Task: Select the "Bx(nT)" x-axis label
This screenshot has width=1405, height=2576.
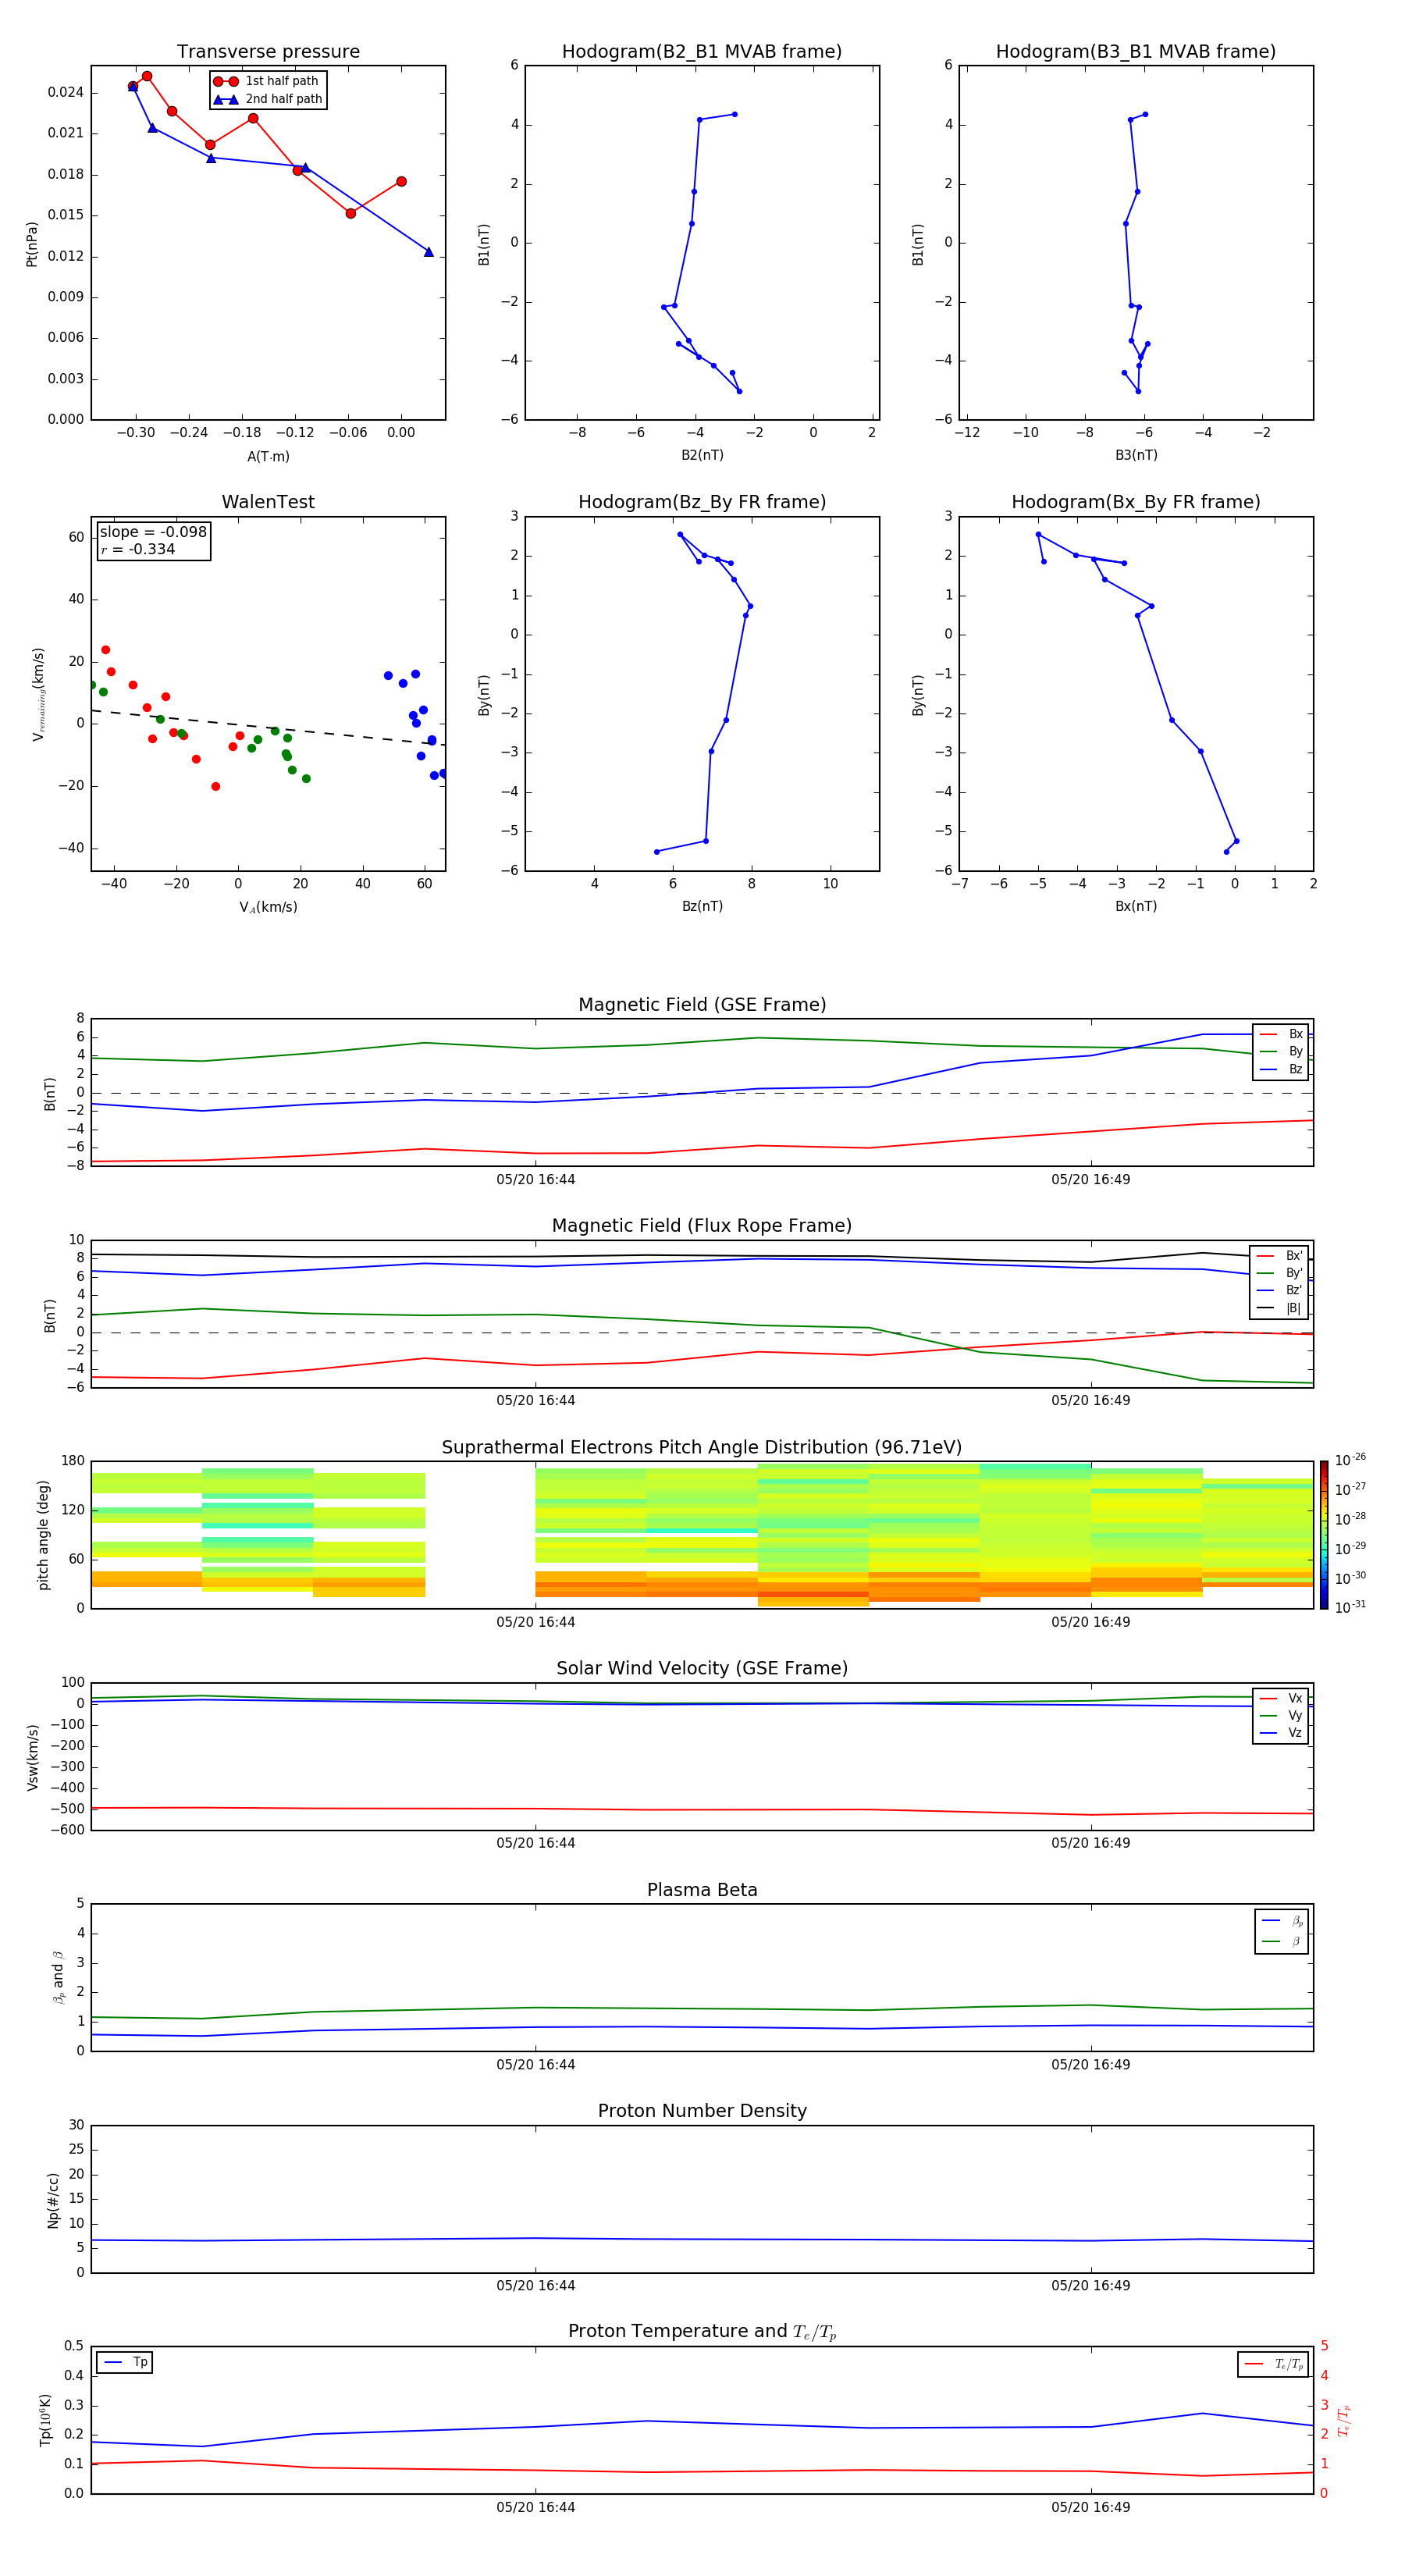Action: [1136, 906]
